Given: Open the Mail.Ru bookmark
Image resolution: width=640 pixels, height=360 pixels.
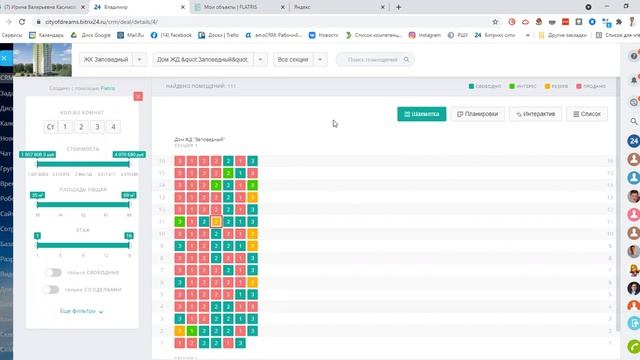Looking at the screenshot, I should click(x=131, y=35).
